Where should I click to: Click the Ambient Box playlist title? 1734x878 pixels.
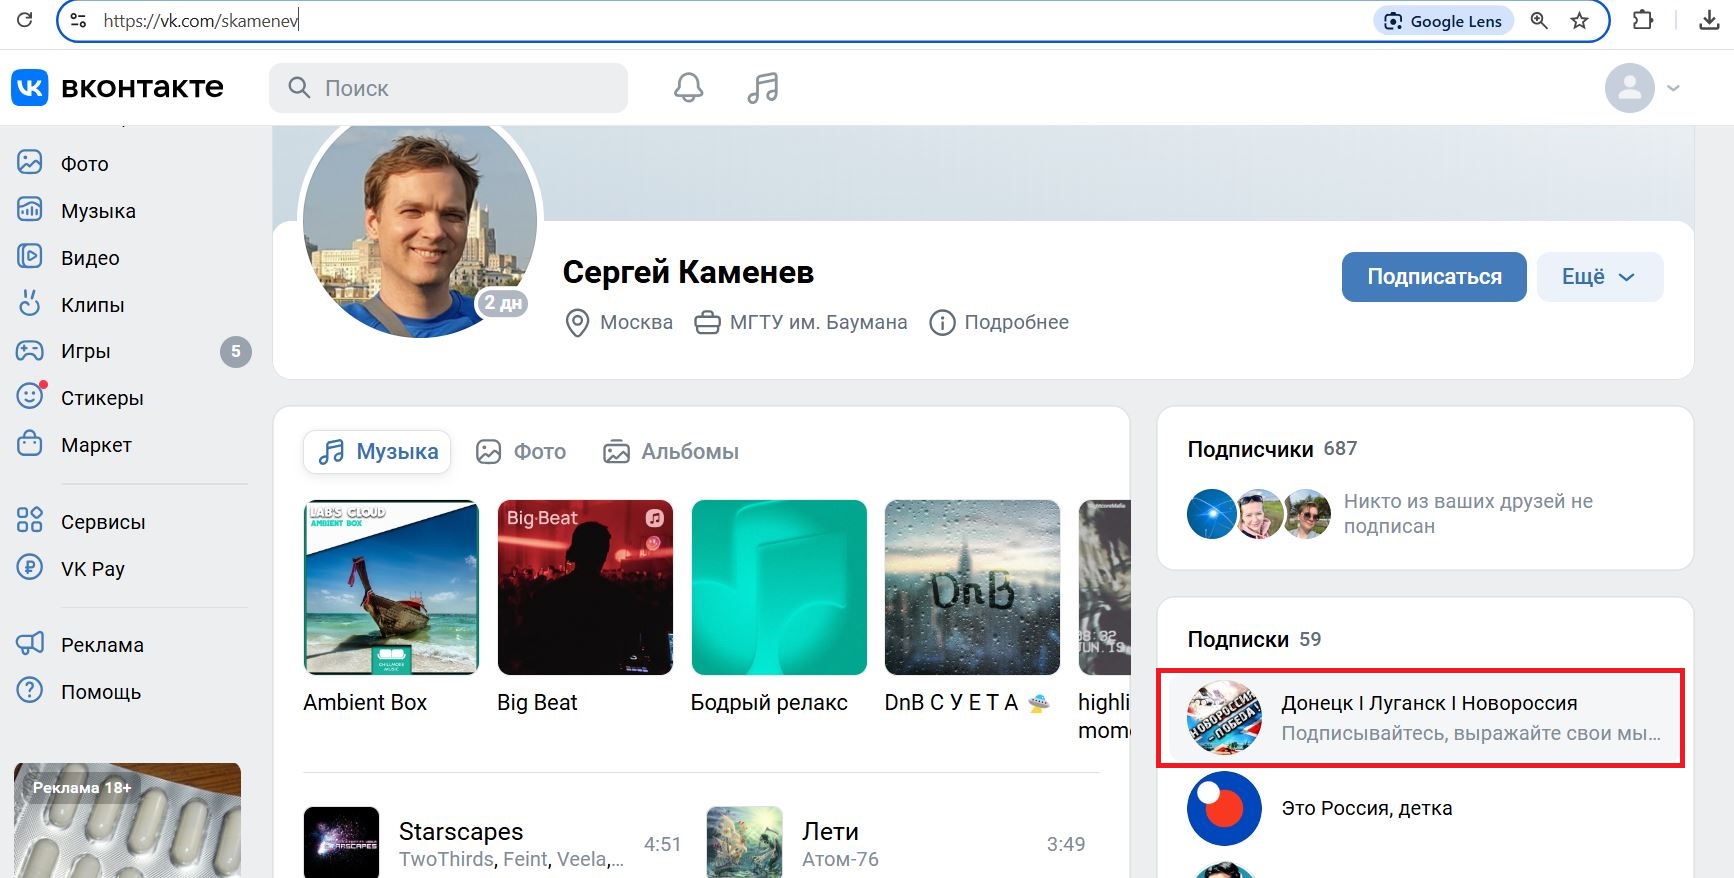[365, 703]
